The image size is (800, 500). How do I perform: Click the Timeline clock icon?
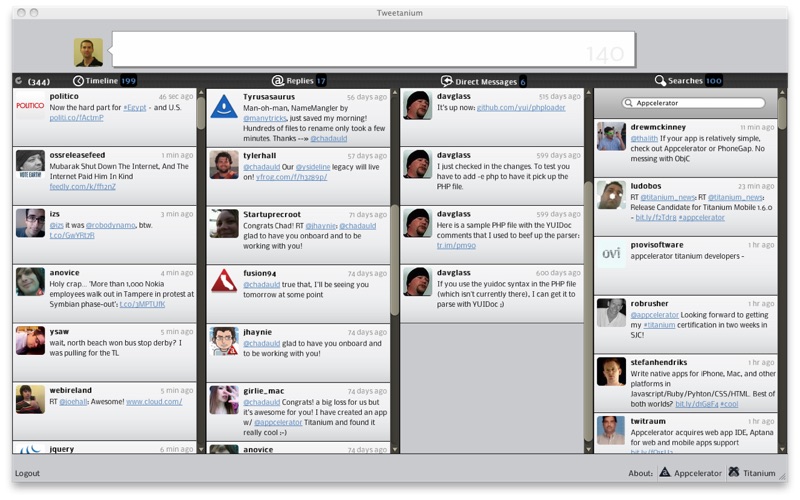coord(78,81)
